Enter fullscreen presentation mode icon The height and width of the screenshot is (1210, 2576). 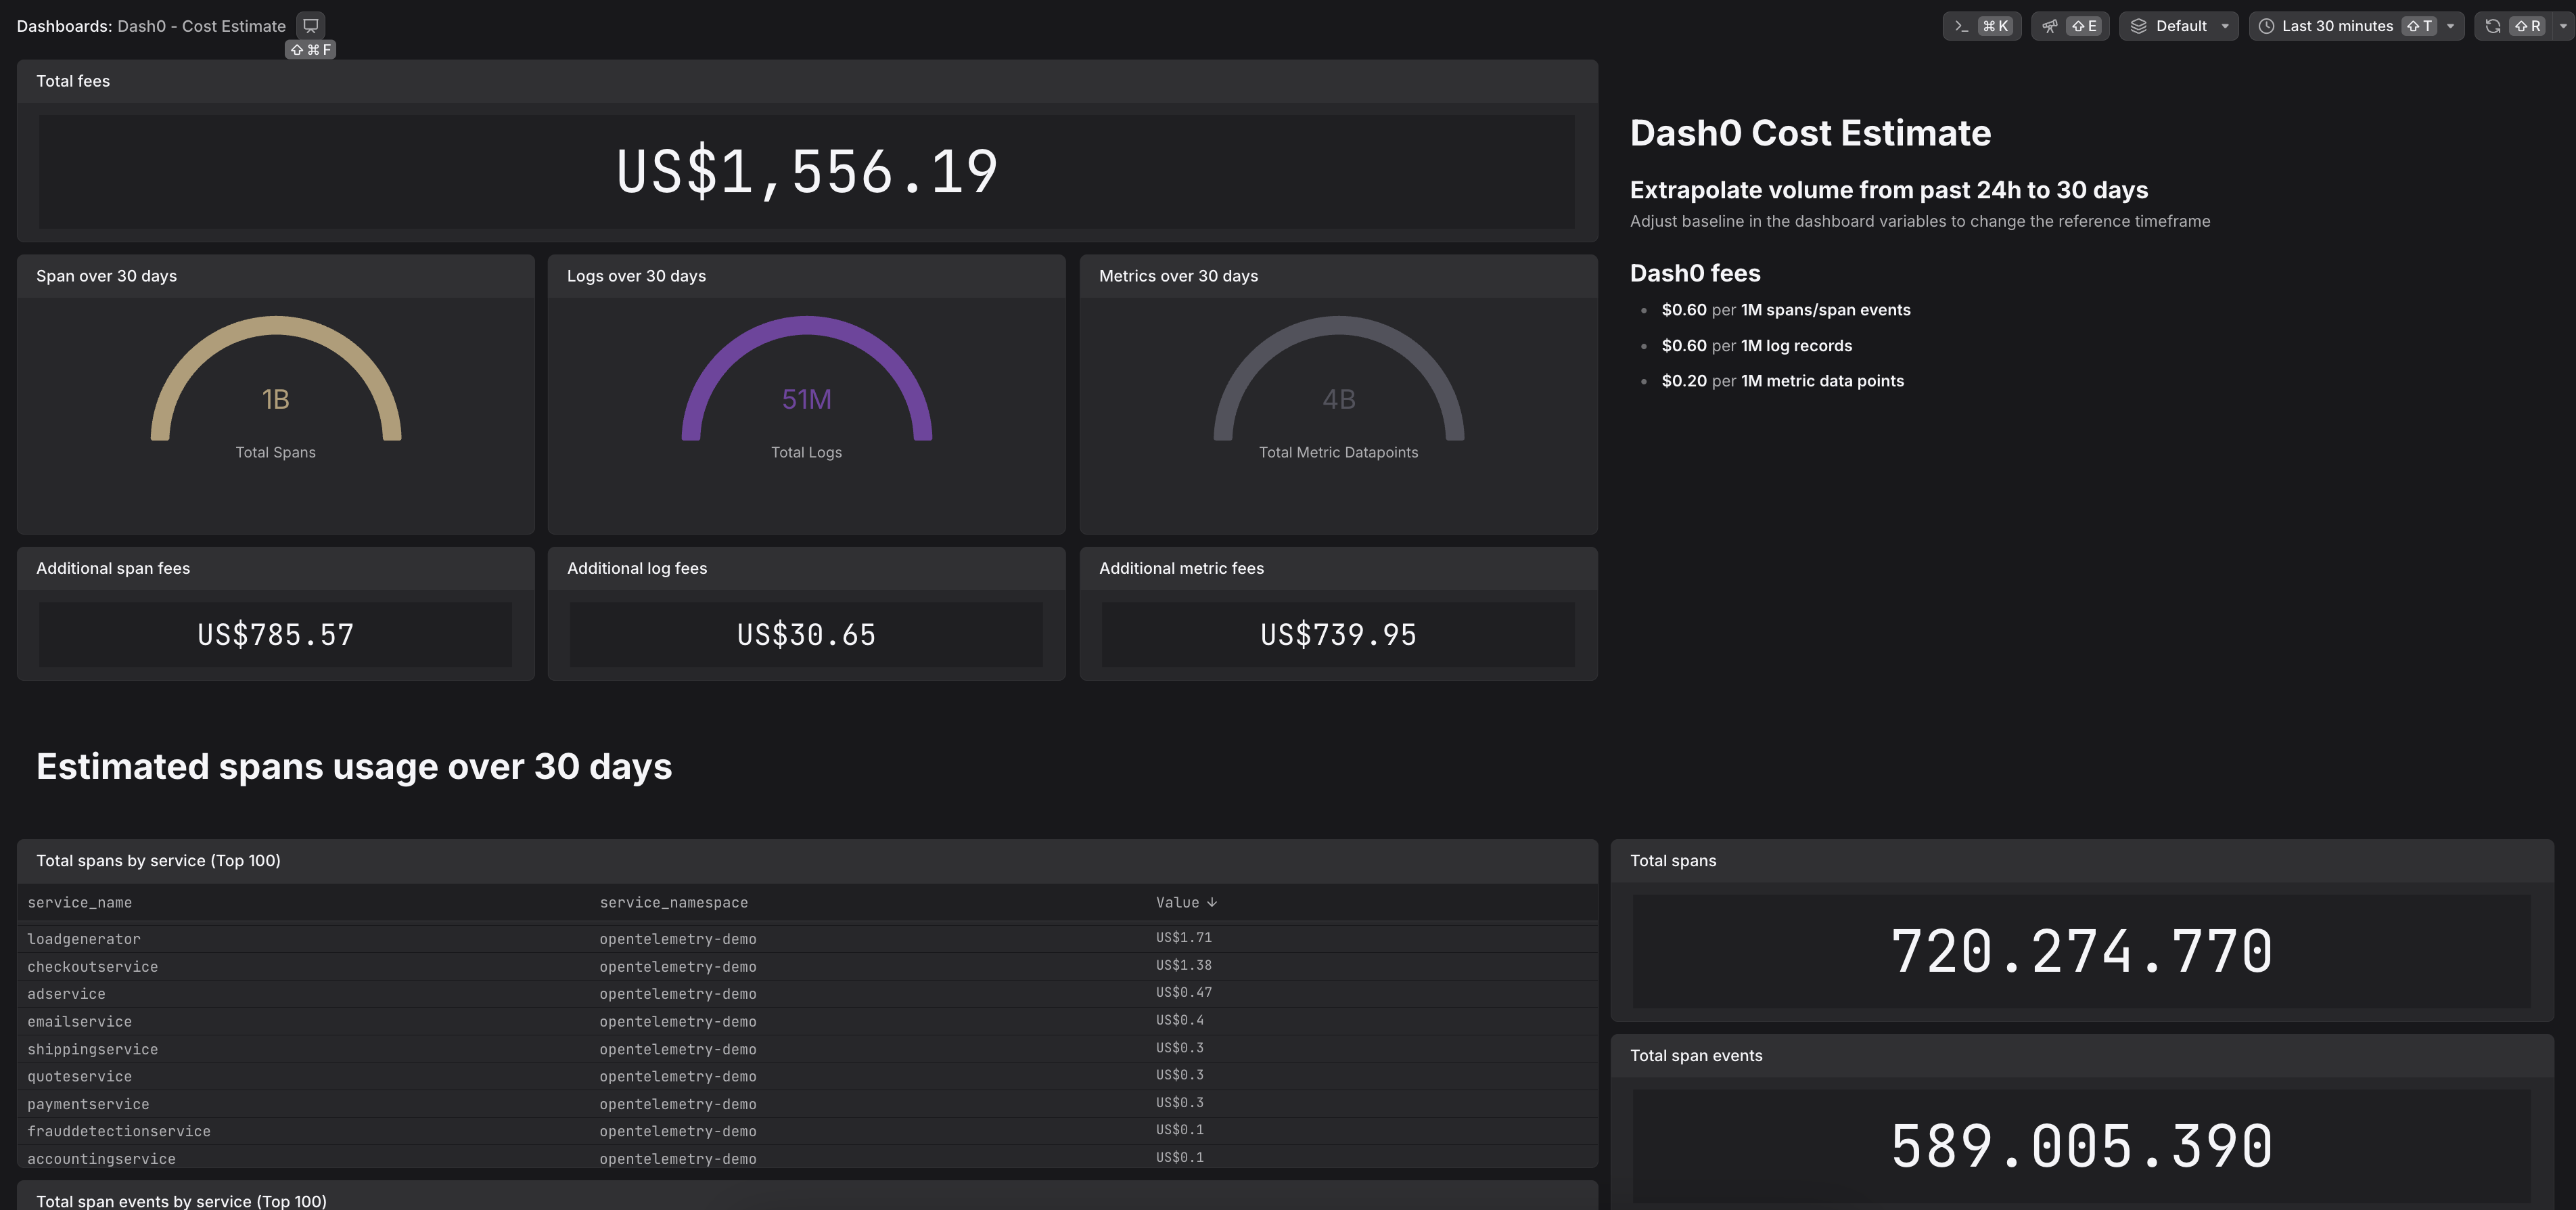point(311,26)
